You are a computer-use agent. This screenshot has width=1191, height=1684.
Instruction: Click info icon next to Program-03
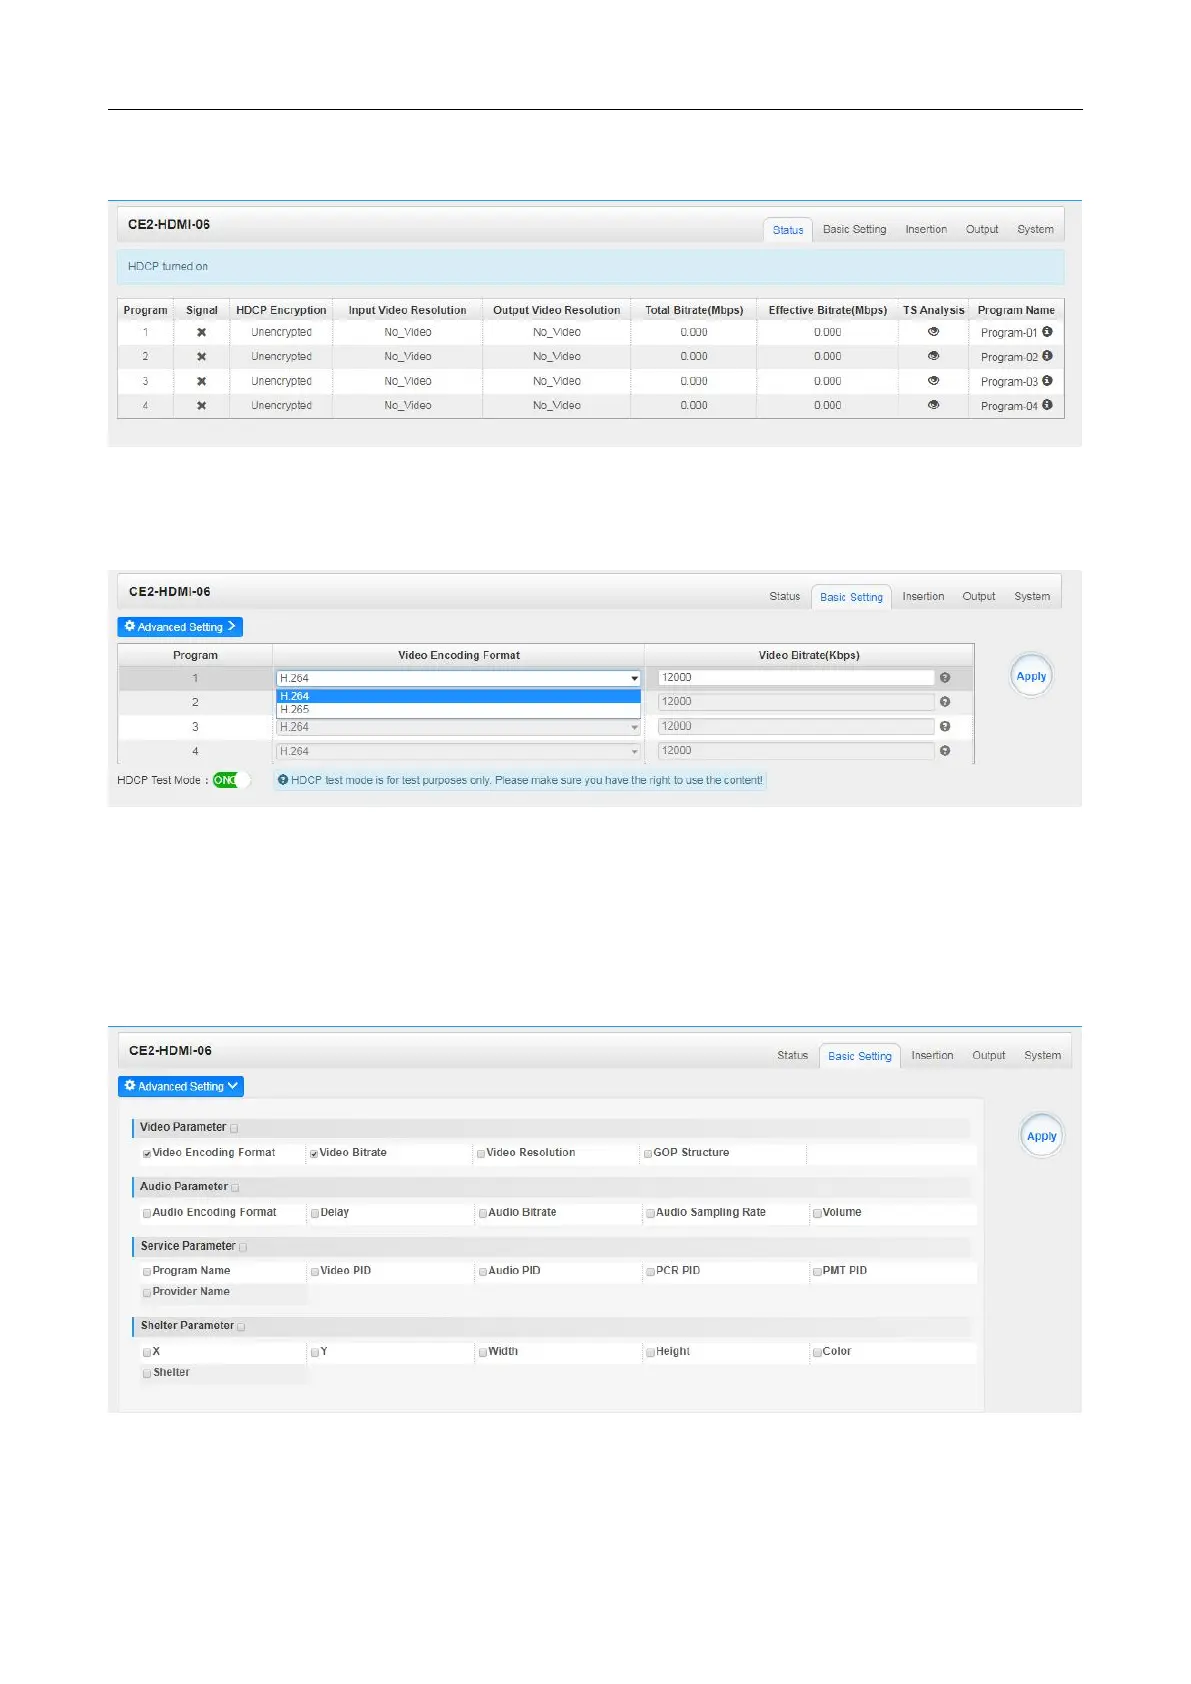[x=1047, y=380]
